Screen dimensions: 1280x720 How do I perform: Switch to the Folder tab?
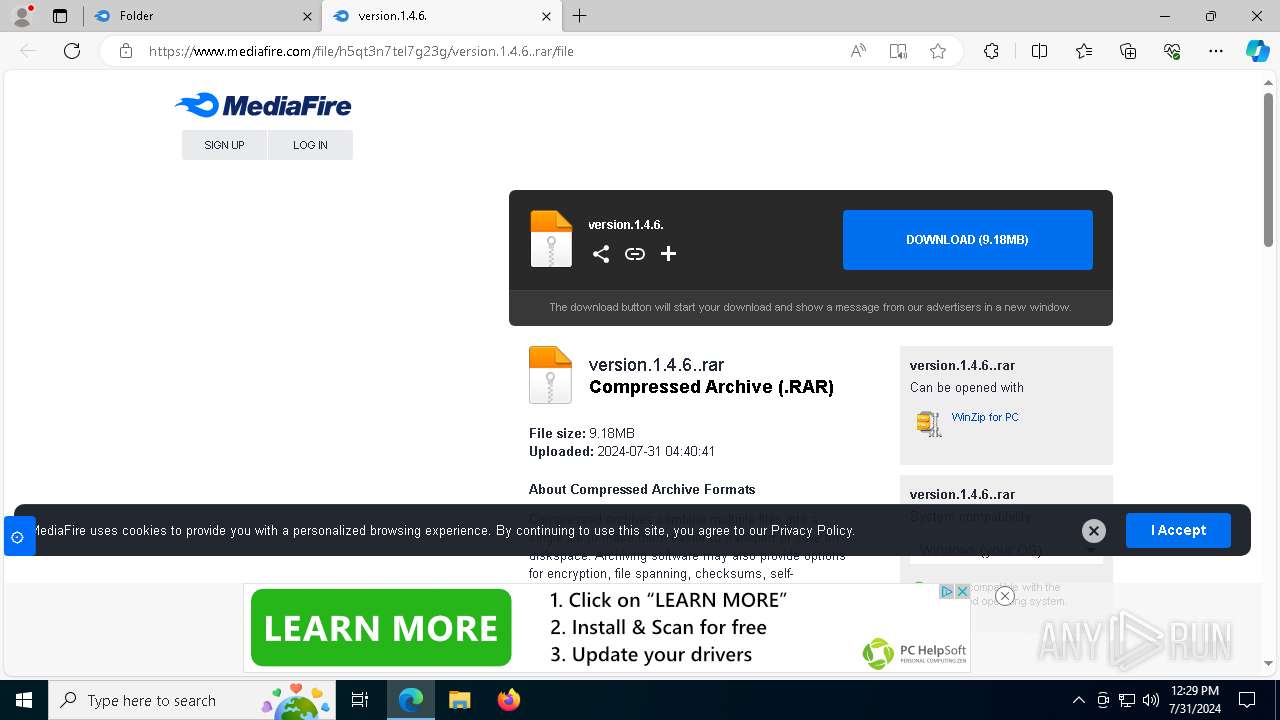click(202, 16)
